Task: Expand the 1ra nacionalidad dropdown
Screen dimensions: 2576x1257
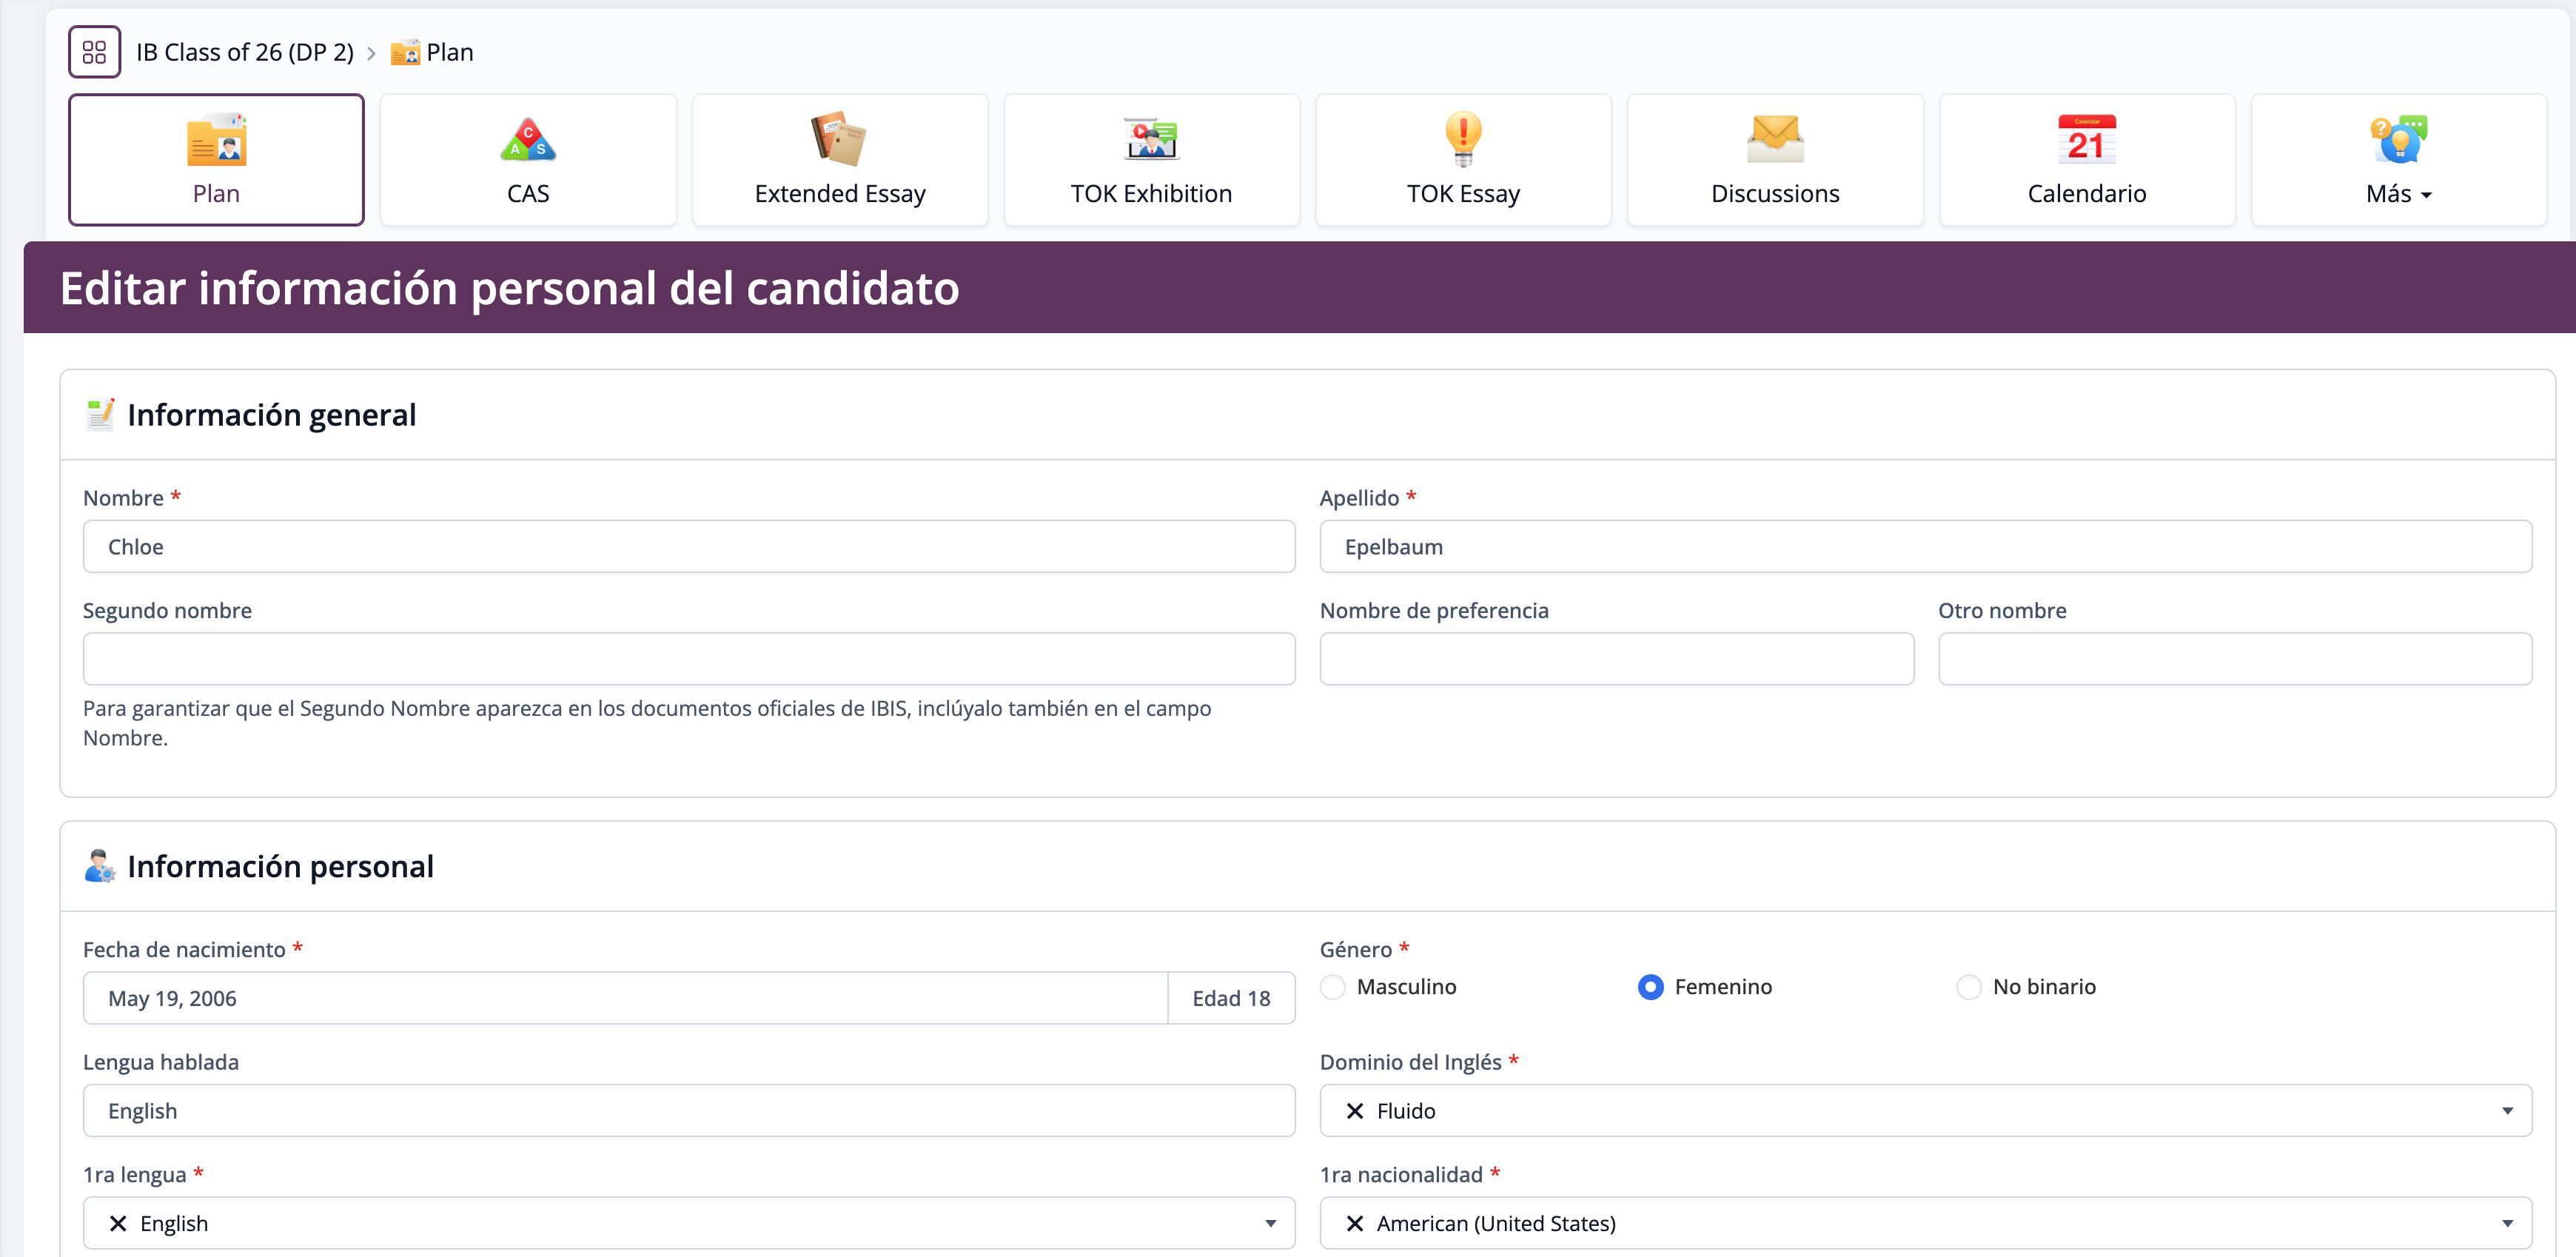Action: click(x=2506, y=1223)
